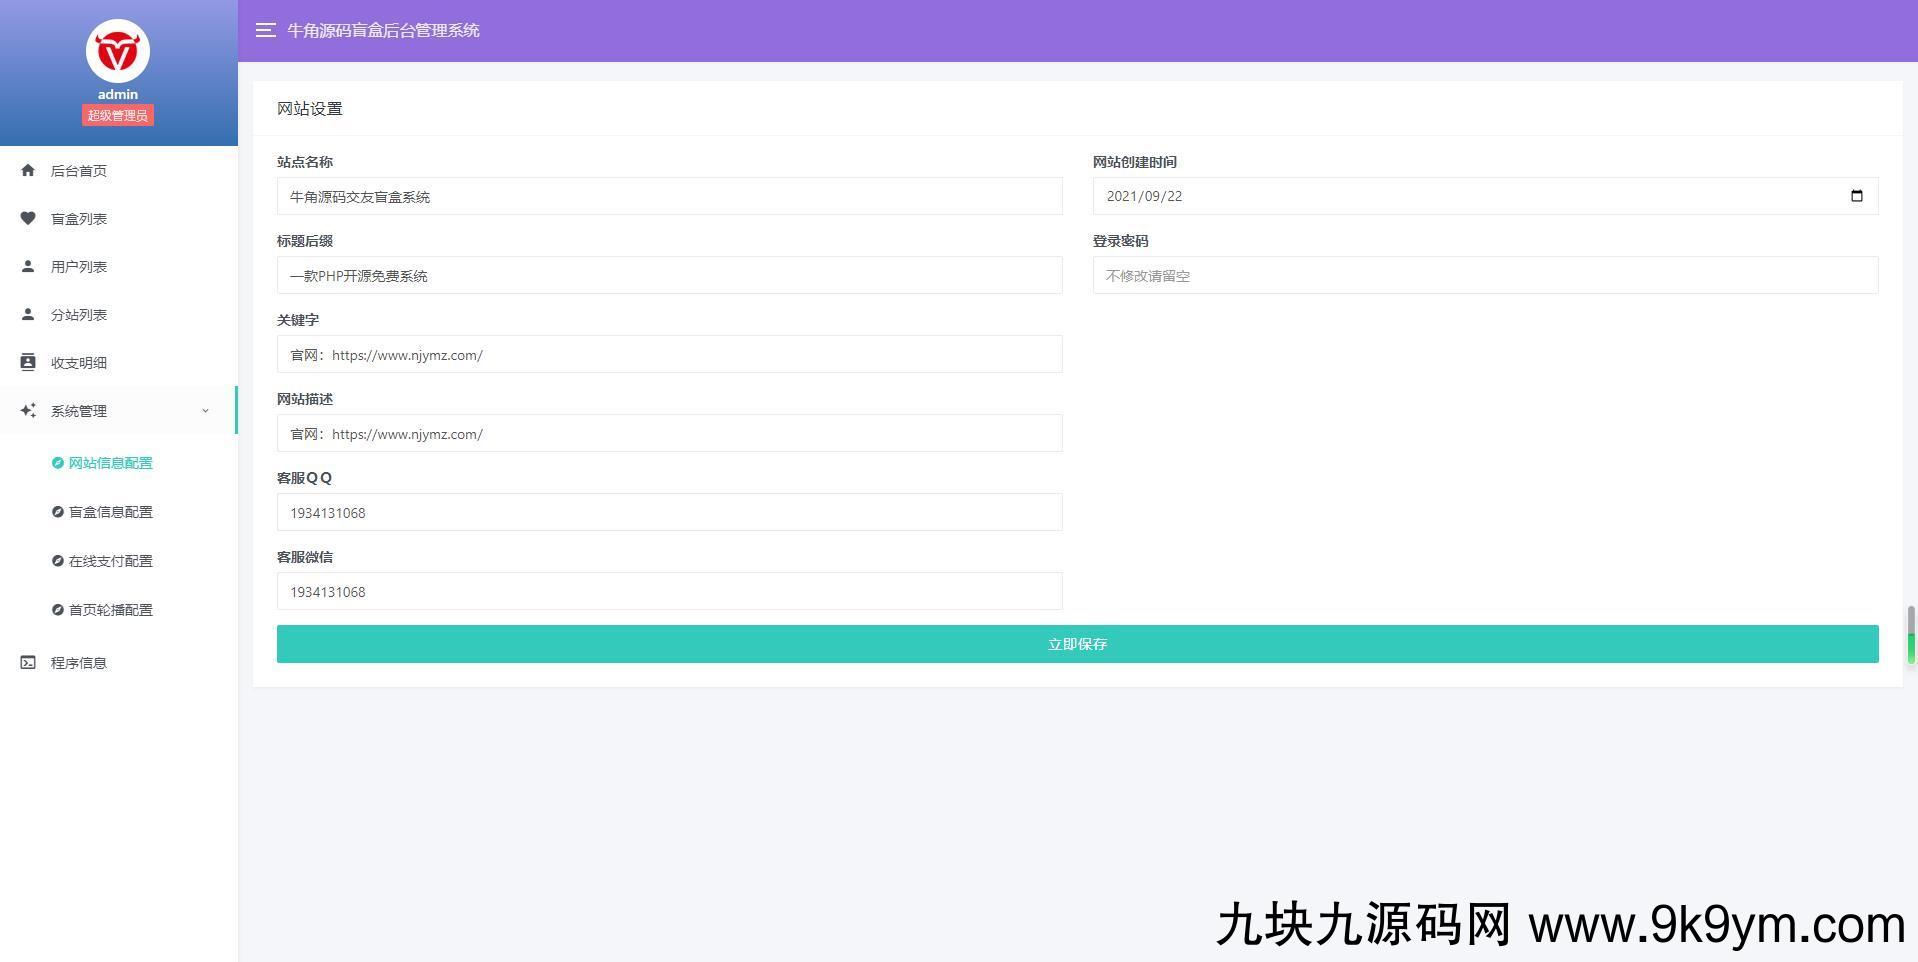Click the sparkle icon beside 系统管理
This screenshot has width=1918, height=962.
pyautogui.click(x=28, y=410)
